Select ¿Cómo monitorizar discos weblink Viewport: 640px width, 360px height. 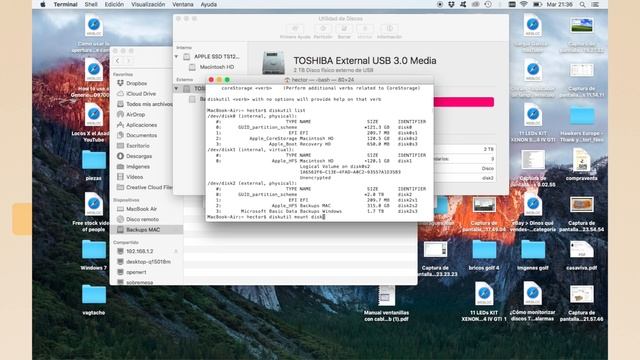(533, 301)
